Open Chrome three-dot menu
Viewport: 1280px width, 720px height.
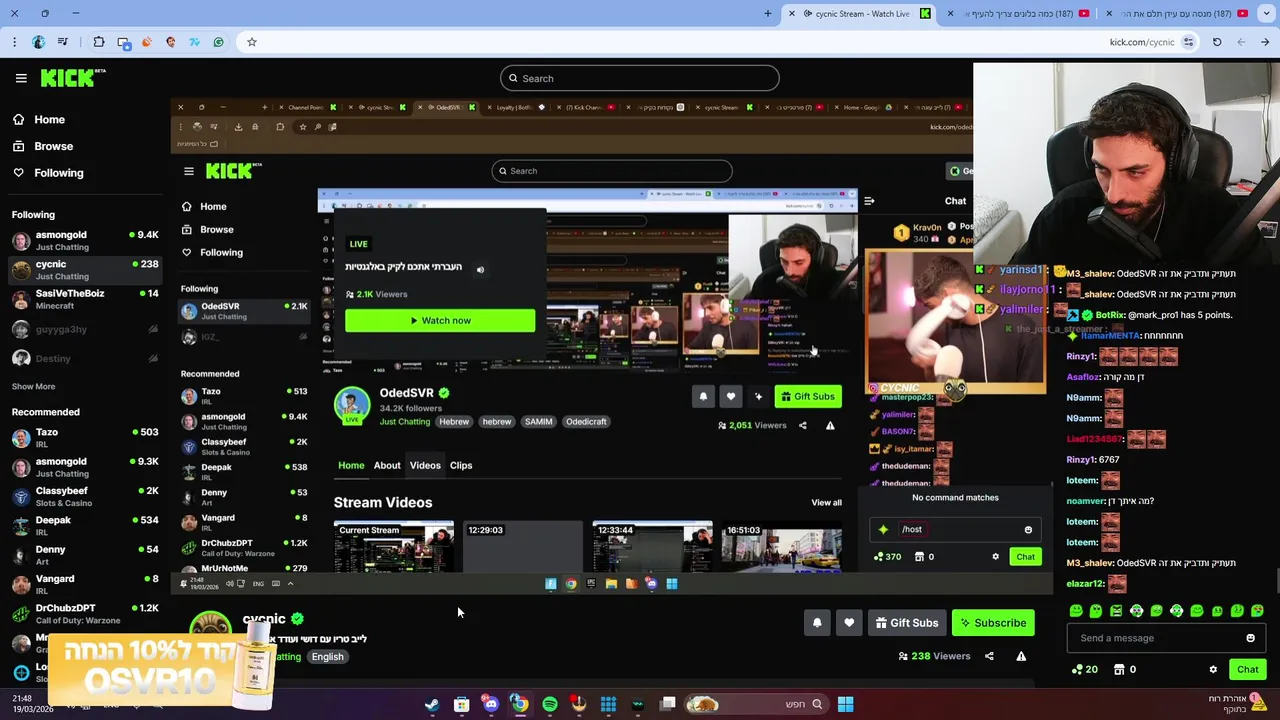coord(14,42)
